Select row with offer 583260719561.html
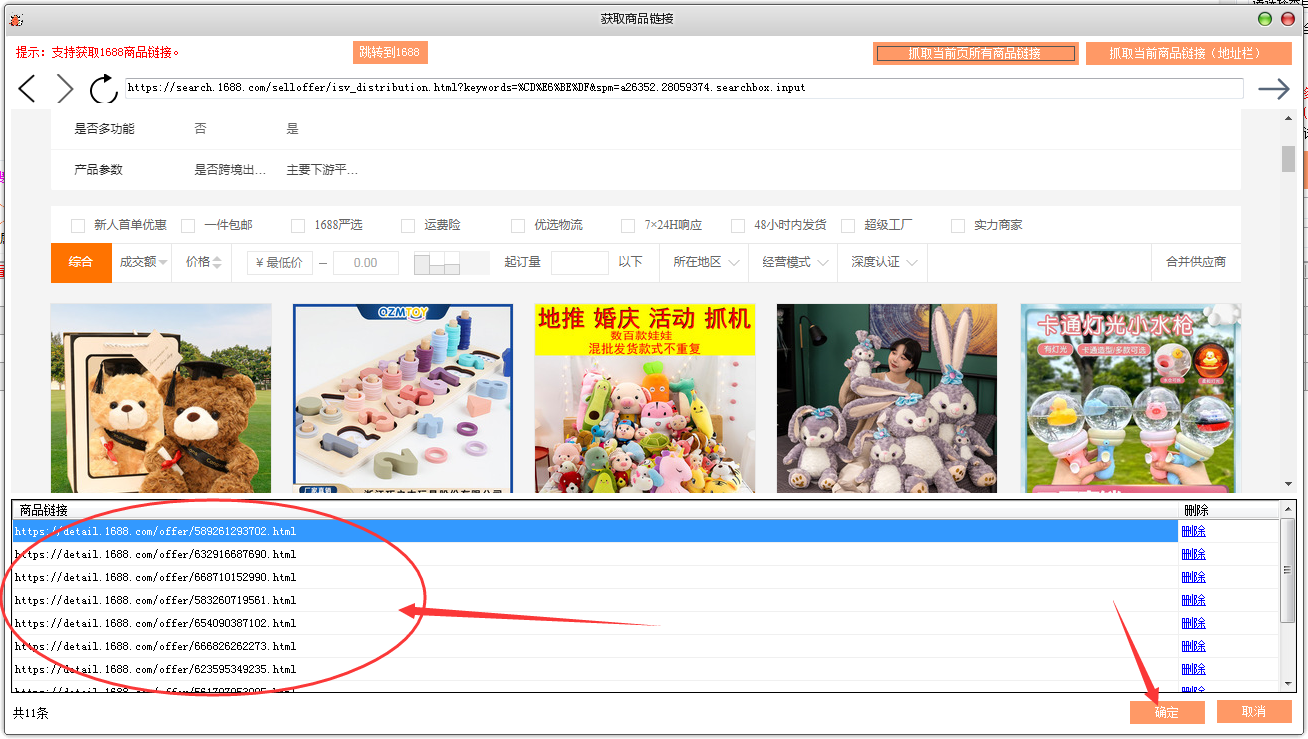 pyautogui.click(x=595, y=600)
